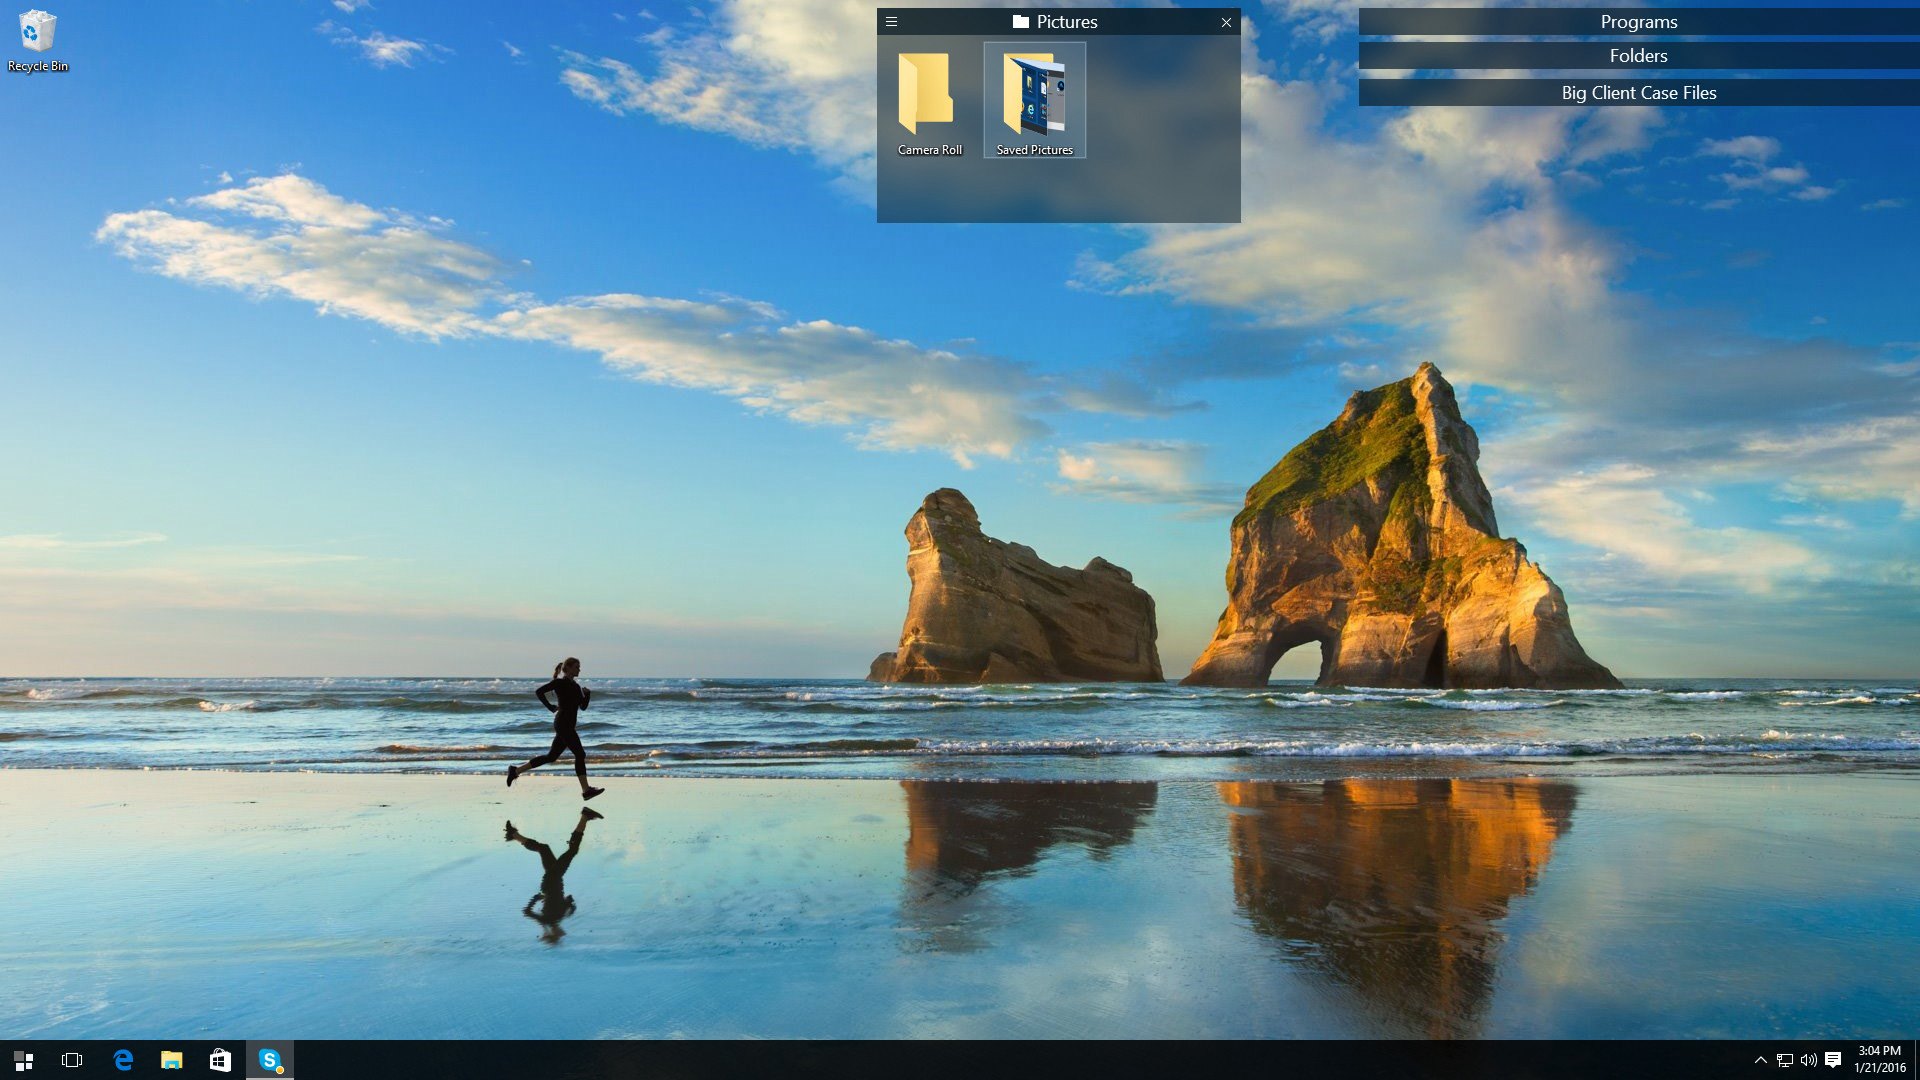This screenshot has height=1080, width=1920.
Task: Launch Microsoft Edge from the taskbar
Action: click(x=124, y=1059)
